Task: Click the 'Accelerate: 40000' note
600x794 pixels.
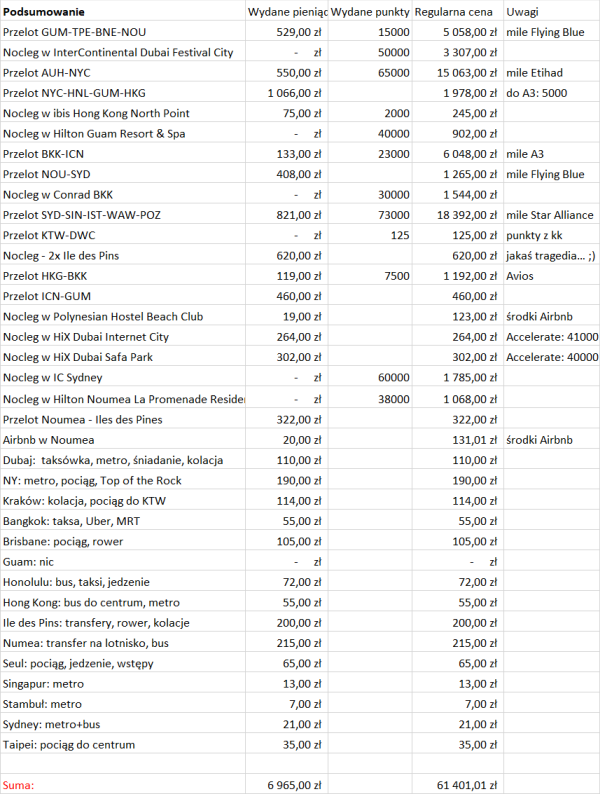Action: coord(552,357)
